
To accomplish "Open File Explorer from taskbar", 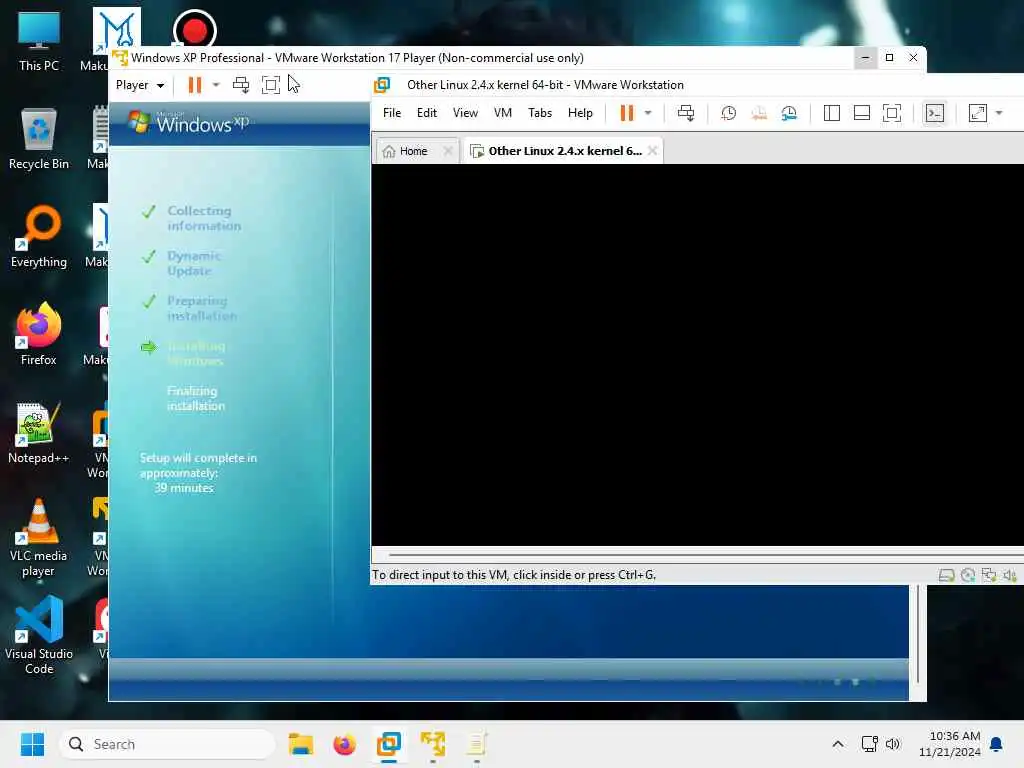I will click(300, 744).
